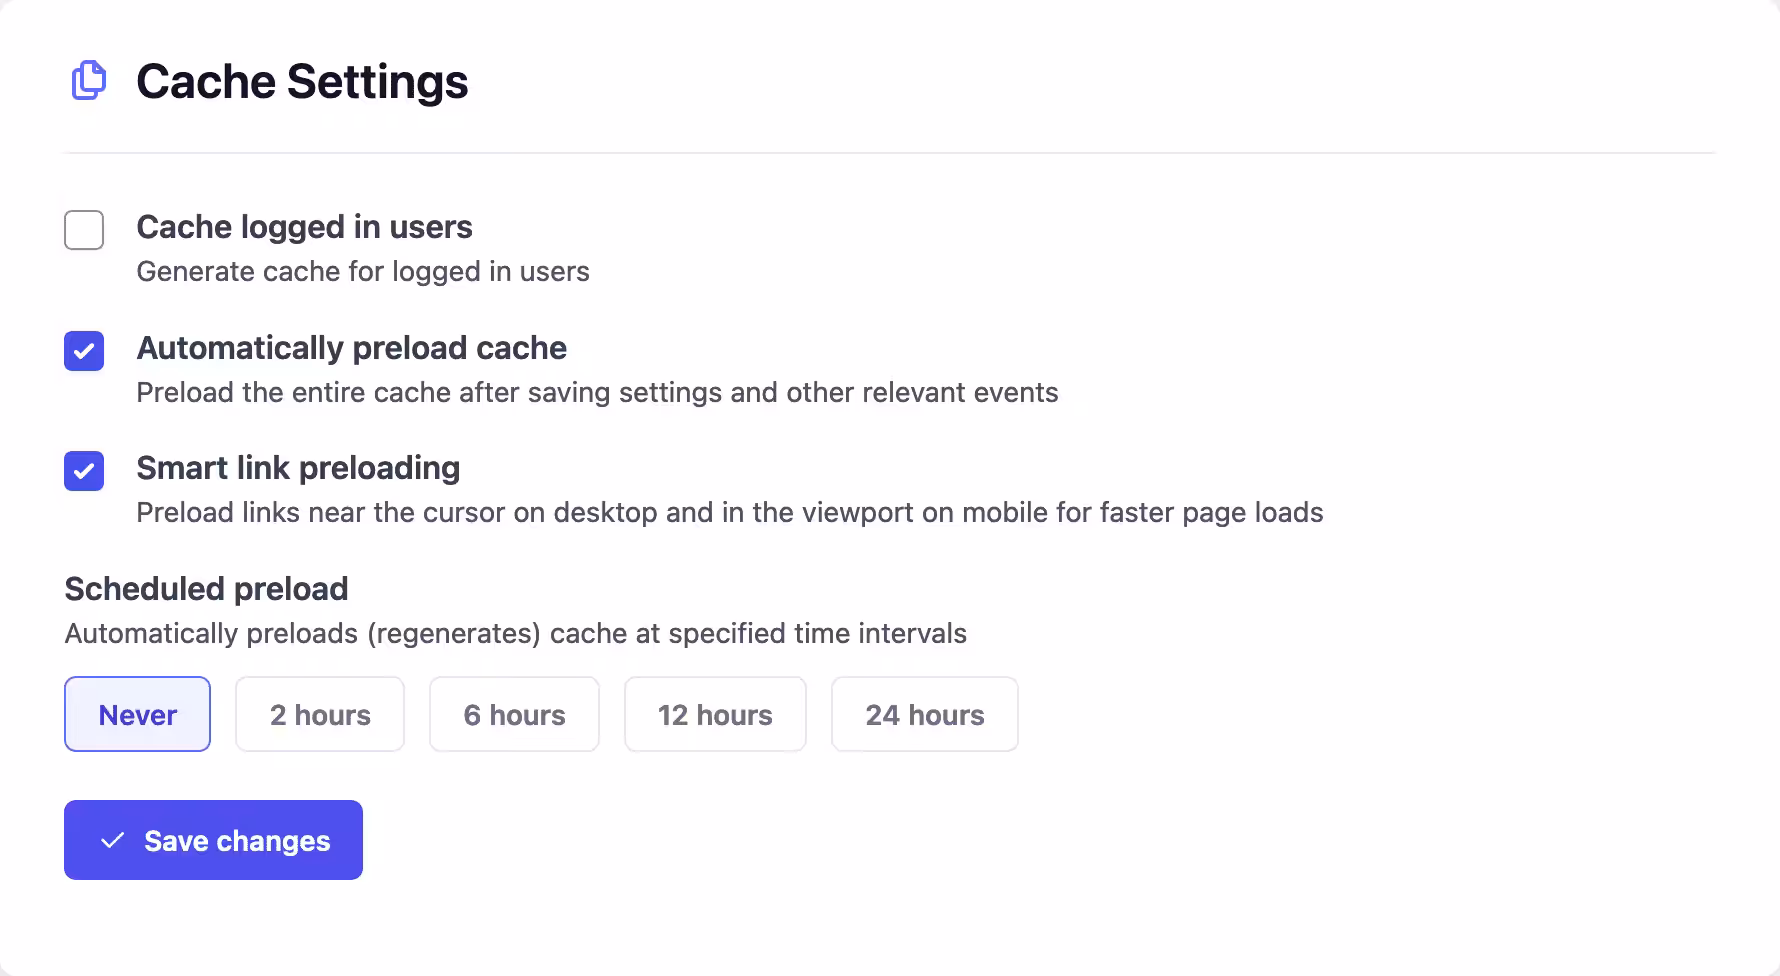
Task: Click the Save changes button
Action: tap(213, 840)
